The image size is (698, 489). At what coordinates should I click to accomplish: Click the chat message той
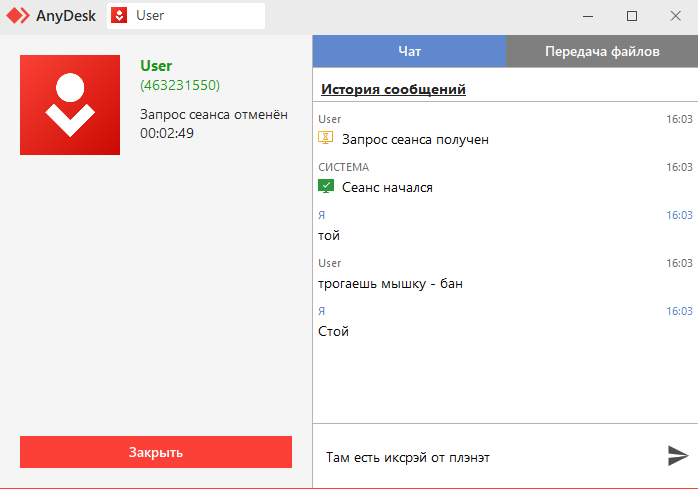coord(329,235)
